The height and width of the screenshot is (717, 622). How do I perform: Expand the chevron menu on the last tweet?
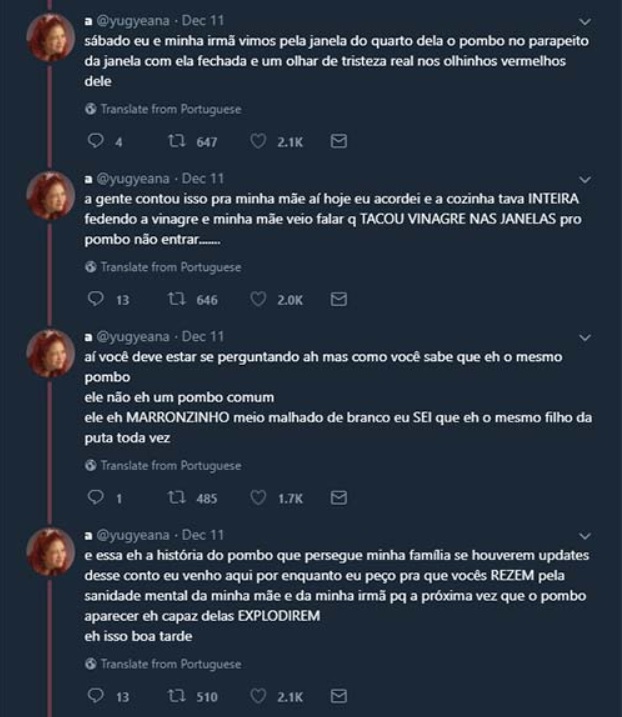pyautogui.click(x=585, y=535)
